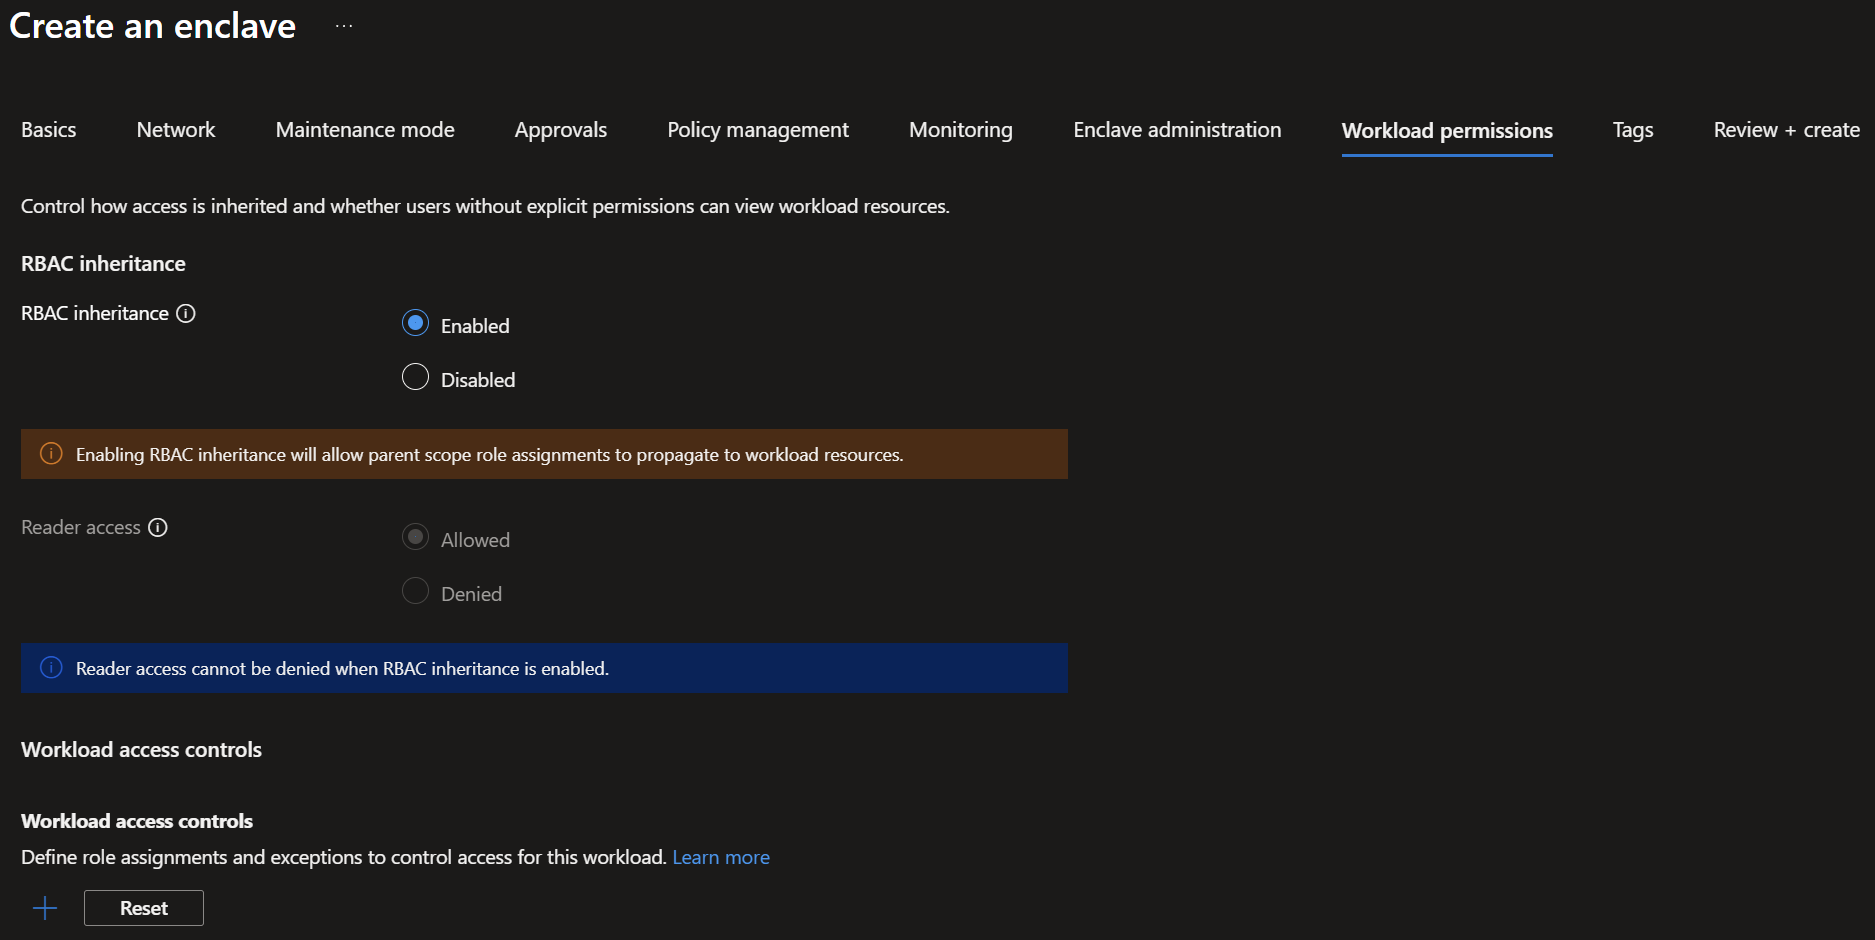Click the Create an enclave page title
Viewport: 1875px width, 940px height.
152,26
